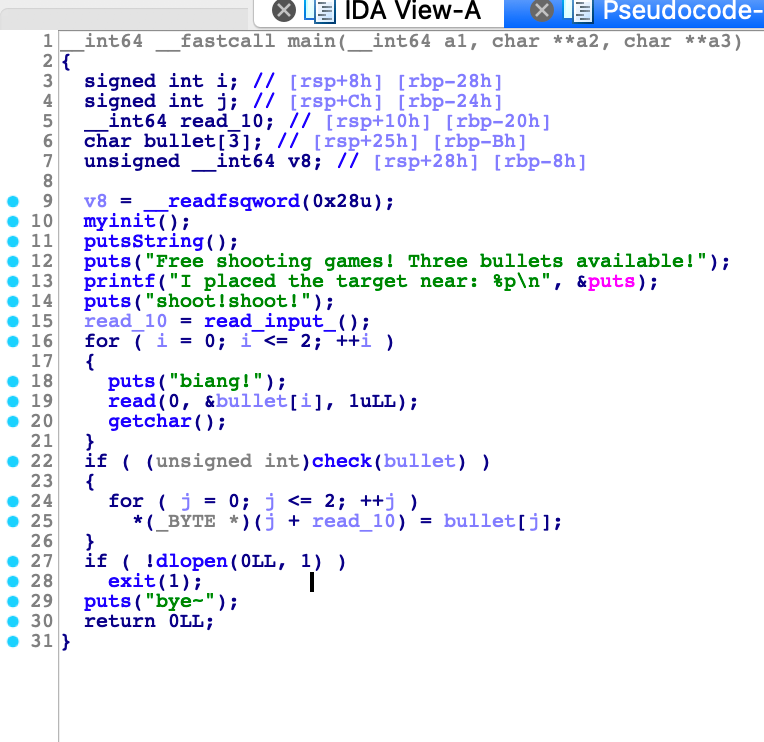Click line number 24 in the gutter
Viewport: 764px width, 742px height.
tap(41, 501)
